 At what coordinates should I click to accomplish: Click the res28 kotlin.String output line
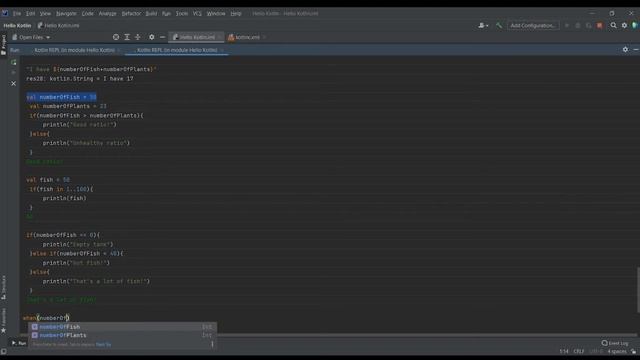pyautogui.click(x=80, y=79)
